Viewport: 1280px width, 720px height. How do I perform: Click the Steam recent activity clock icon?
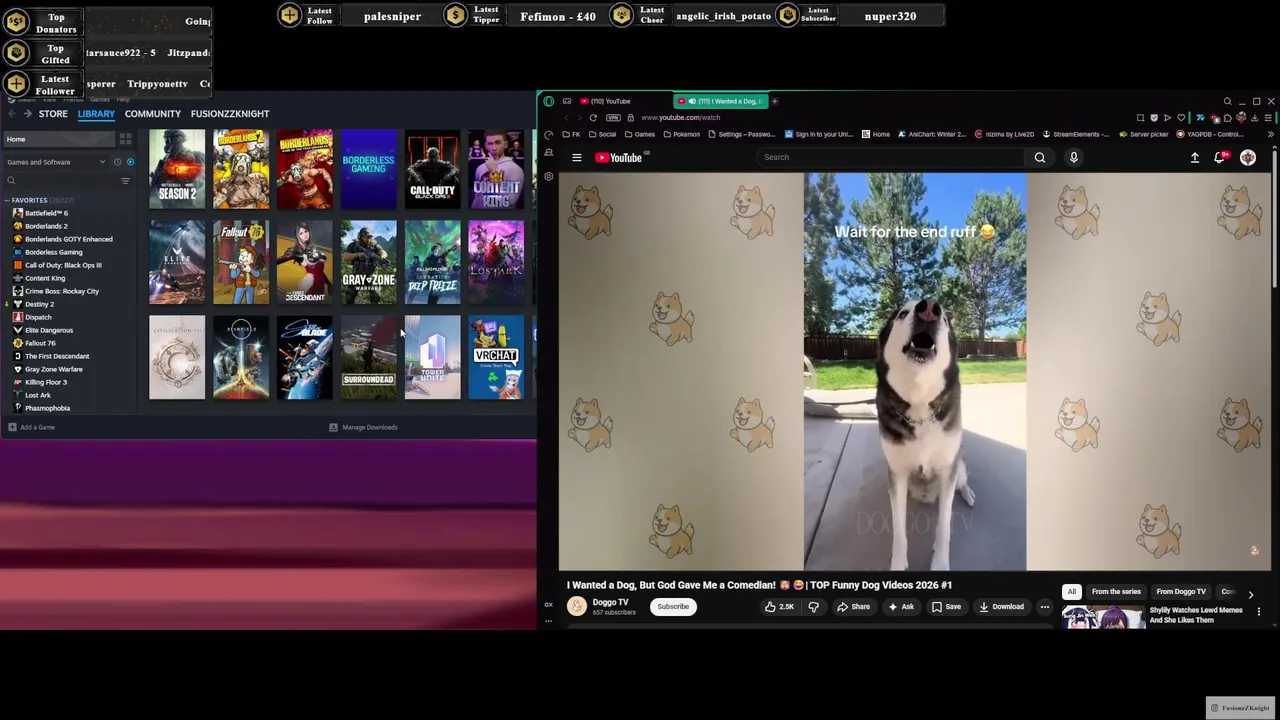click(x=117, y=162)
